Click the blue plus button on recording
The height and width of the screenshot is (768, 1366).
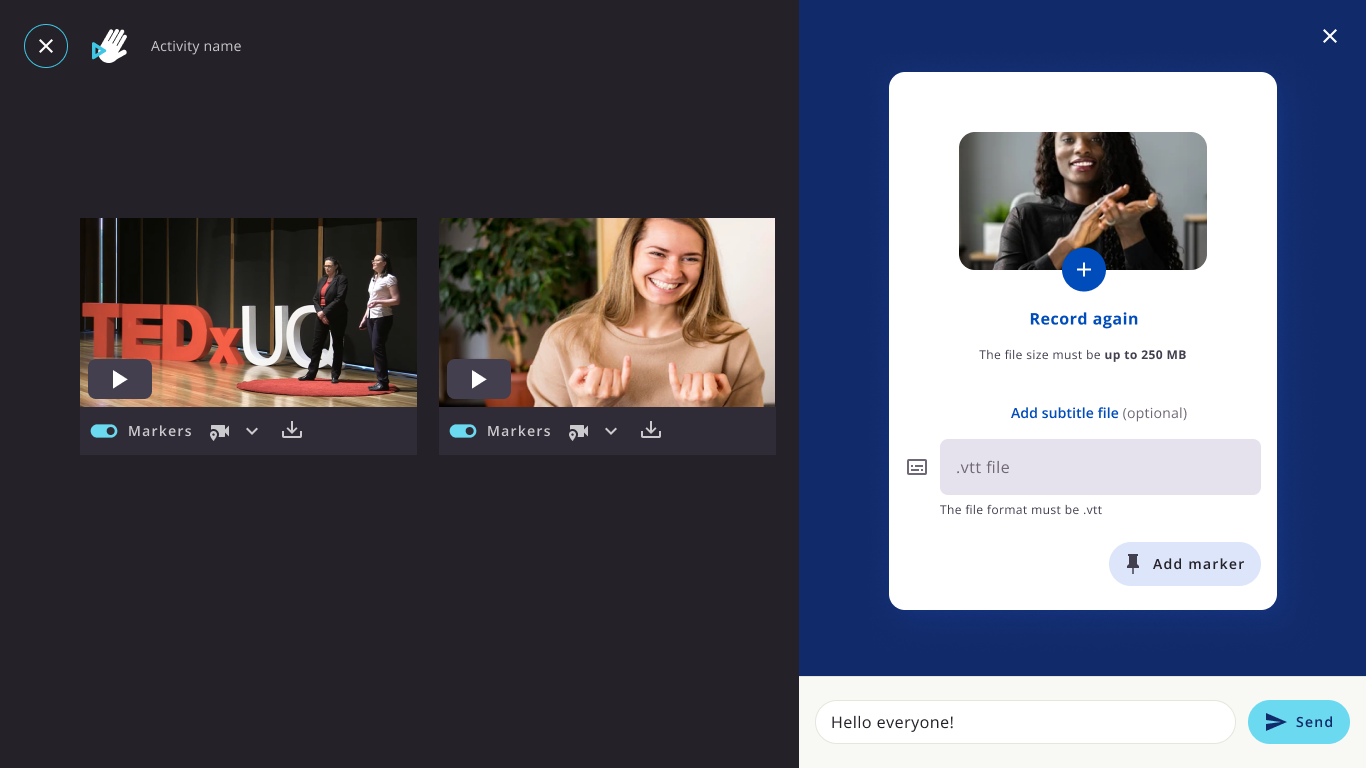(x=1083, y=270)
